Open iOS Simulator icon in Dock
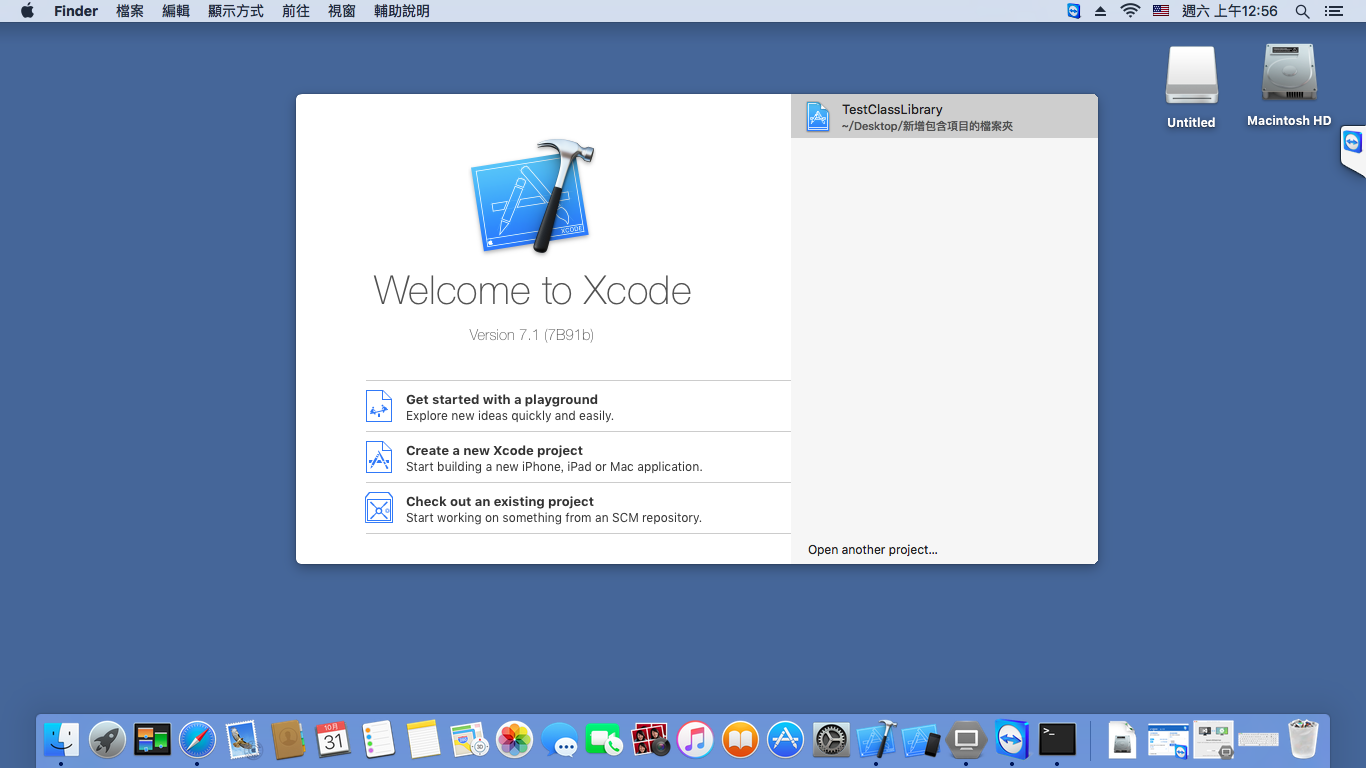This screenshot has width=1366, height=768. (921, 740)
